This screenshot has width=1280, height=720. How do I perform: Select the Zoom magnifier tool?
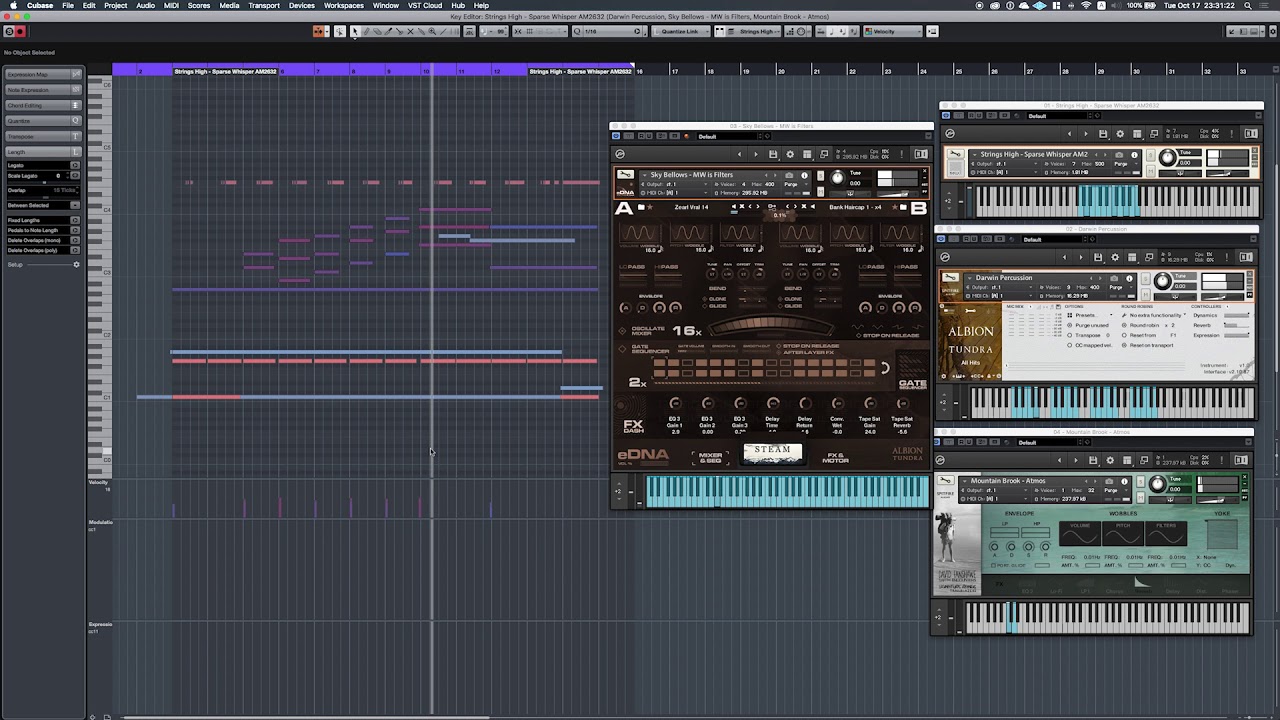pyautogui.click(x=432, y=31)
